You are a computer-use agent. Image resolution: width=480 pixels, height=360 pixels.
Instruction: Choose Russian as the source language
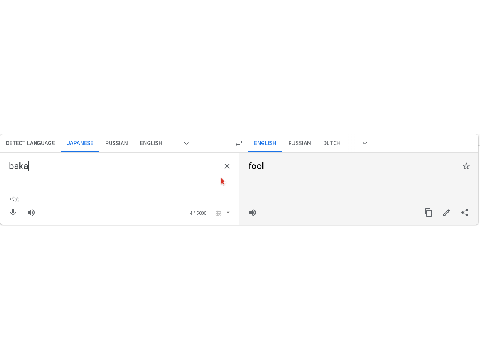[x=117, y=143]
